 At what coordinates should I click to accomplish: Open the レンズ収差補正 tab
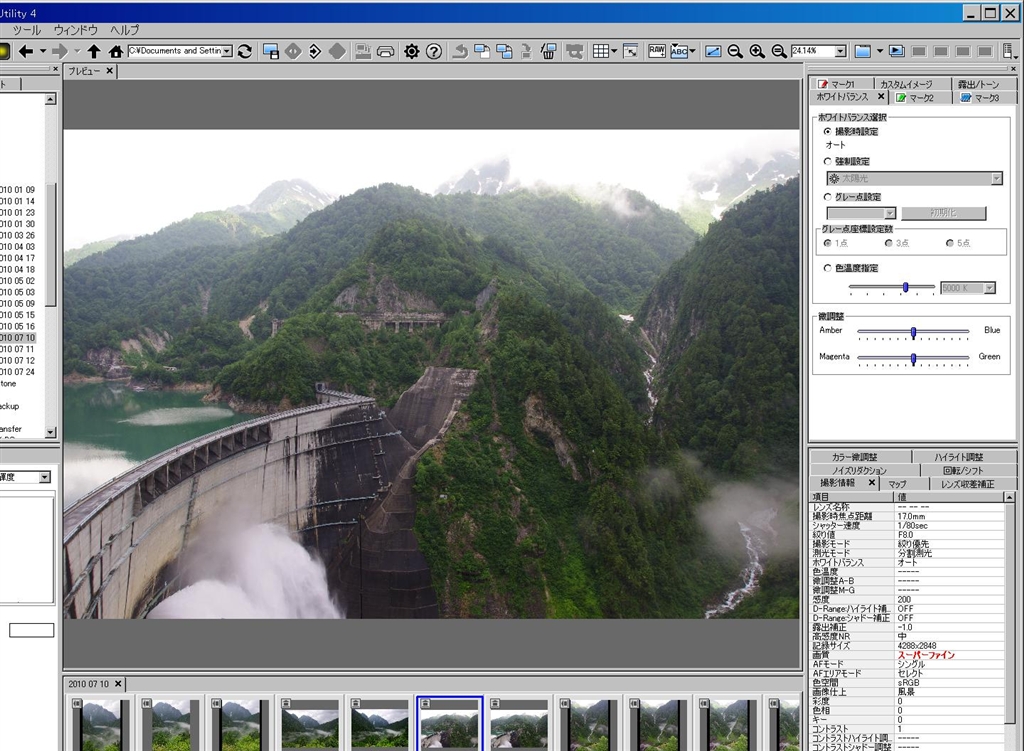click(968, 483)
